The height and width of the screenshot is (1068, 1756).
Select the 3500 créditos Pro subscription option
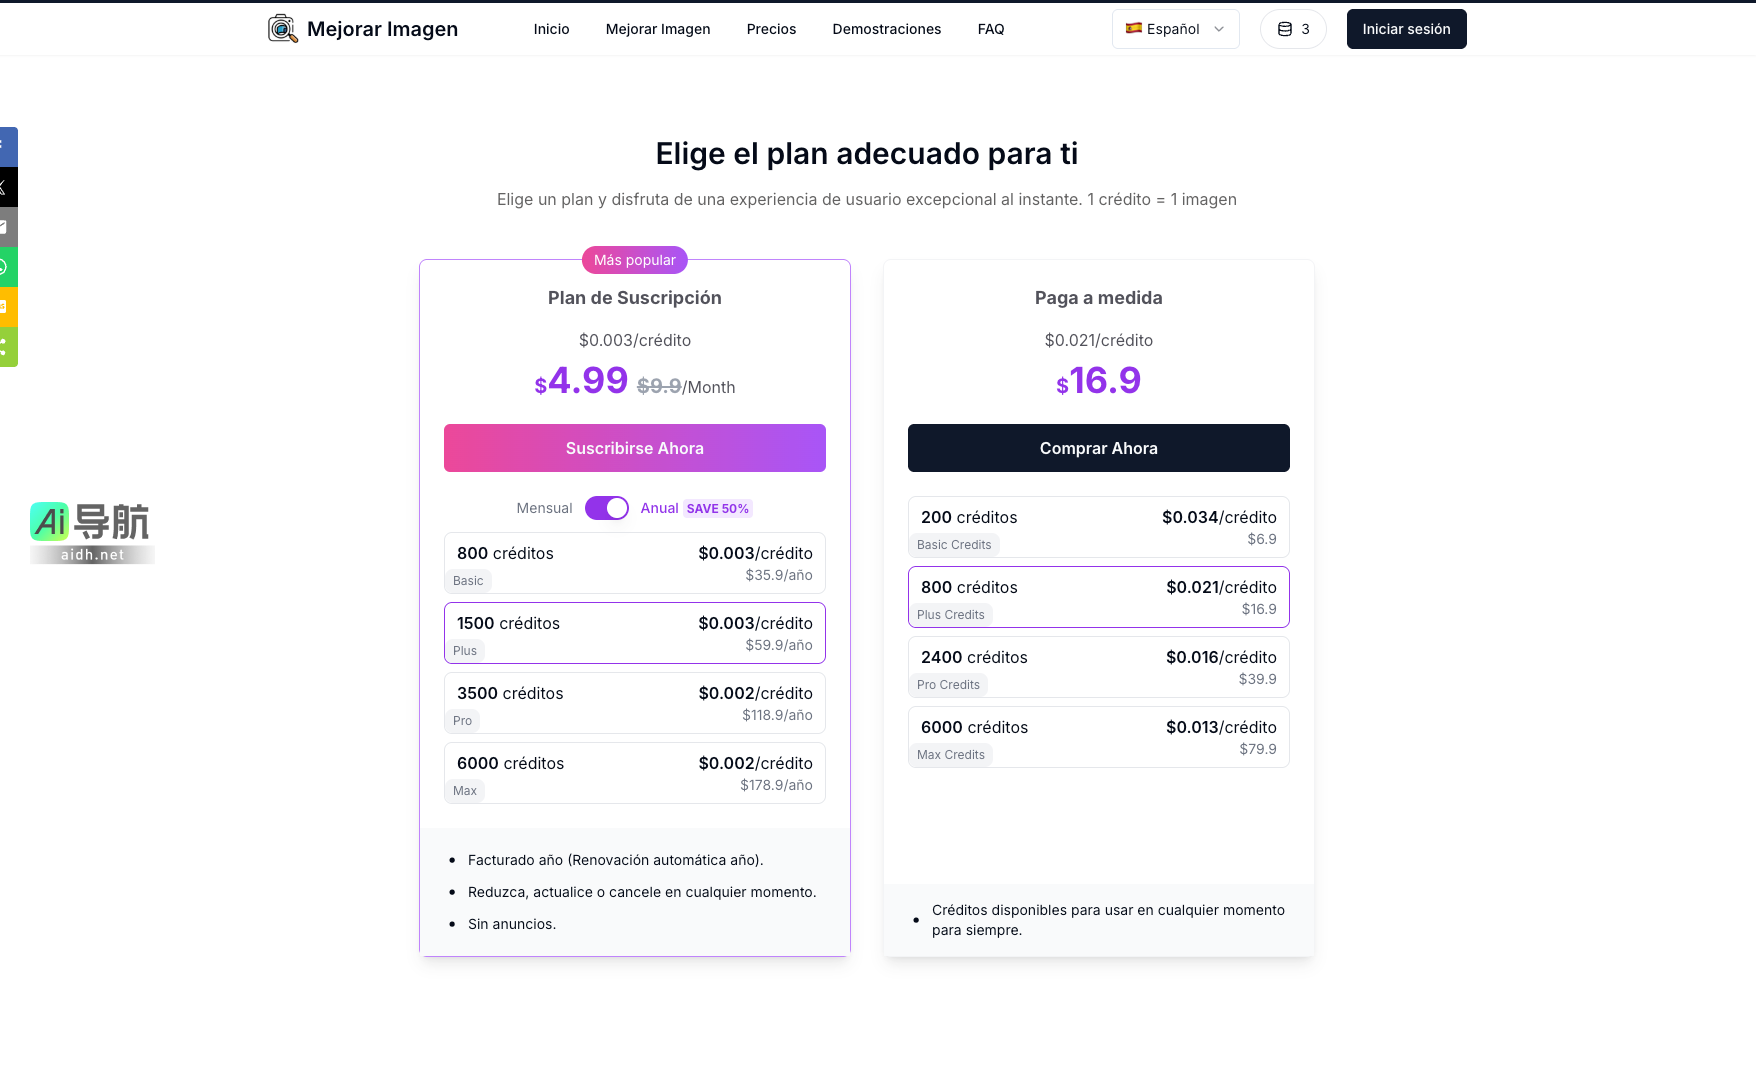coord(634,703)
